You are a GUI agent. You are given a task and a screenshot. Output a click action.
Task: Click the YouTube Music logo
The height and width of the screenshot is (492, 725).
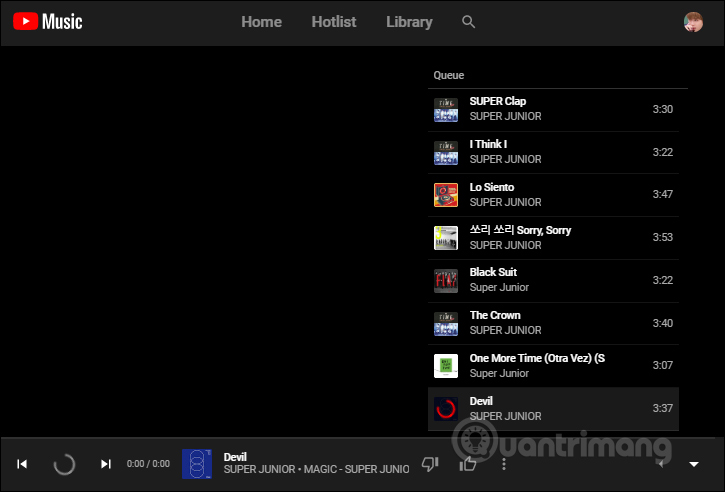[x=48, y=21]
